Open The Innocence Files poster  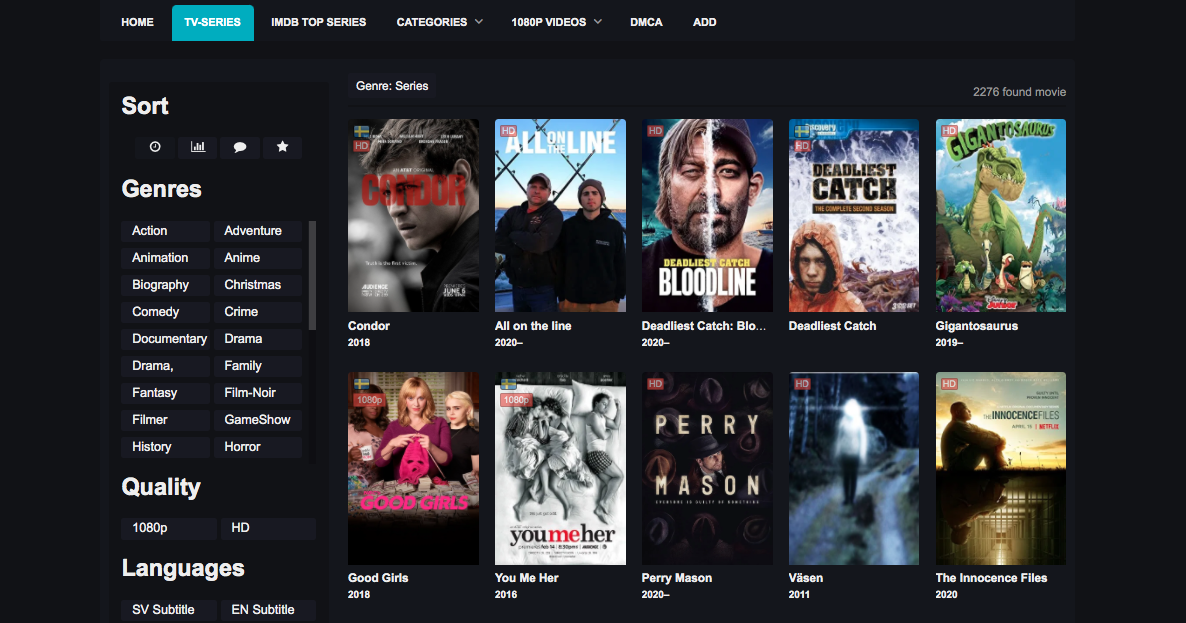pyautogui.click(x=1001, y=468)
